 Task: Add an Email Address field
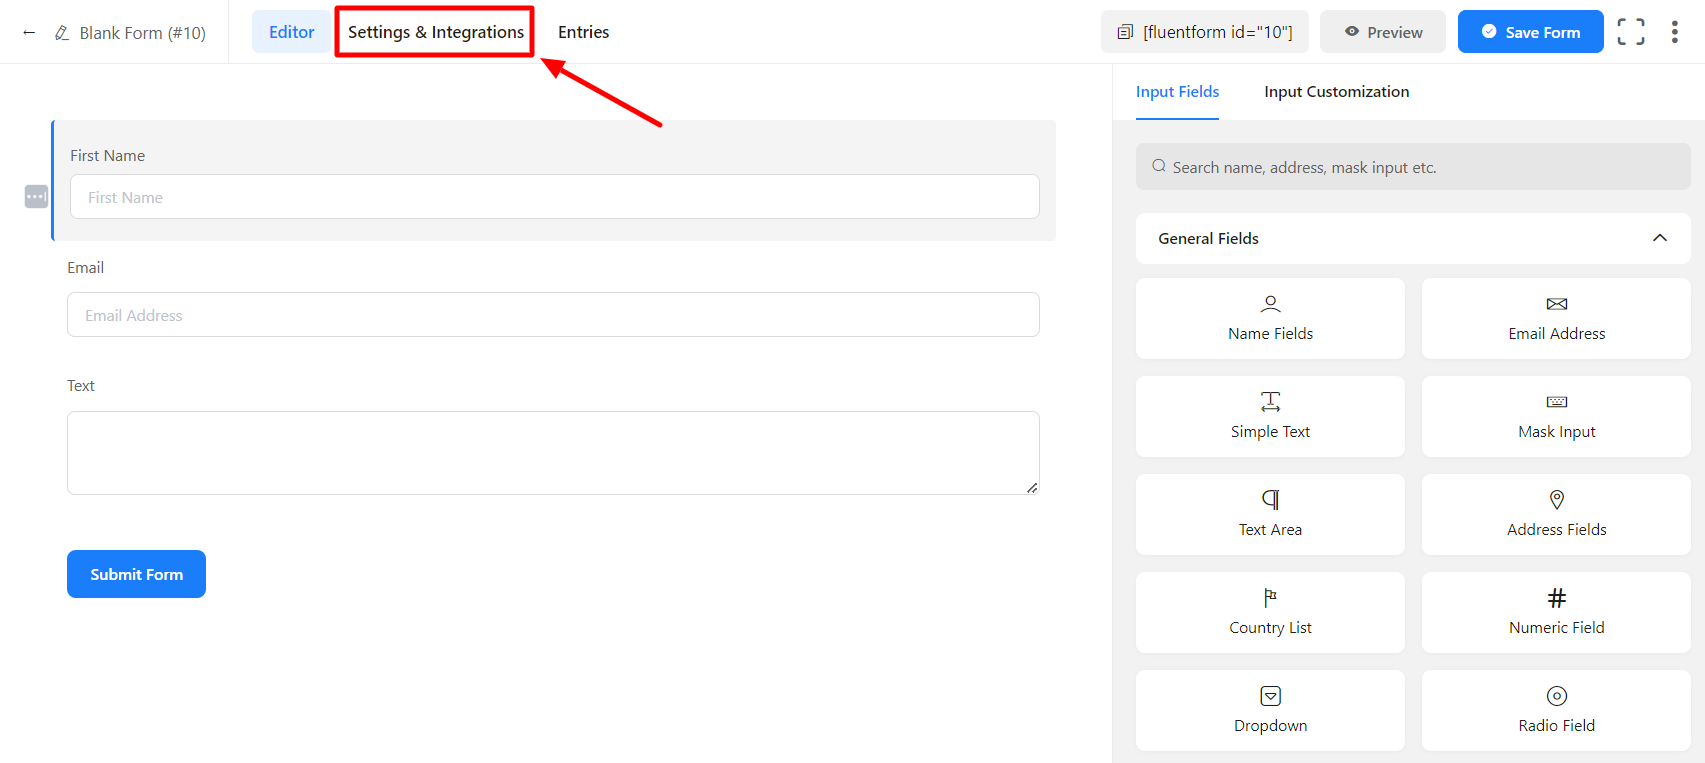[1556, 318]
